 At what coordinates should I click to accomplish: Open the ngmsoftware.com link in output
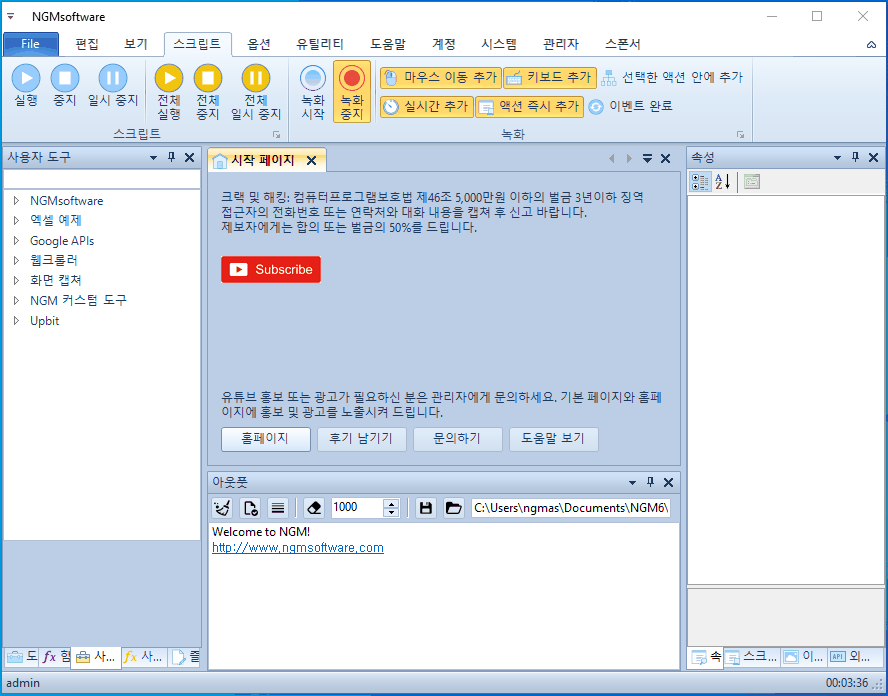click(298, 548)
